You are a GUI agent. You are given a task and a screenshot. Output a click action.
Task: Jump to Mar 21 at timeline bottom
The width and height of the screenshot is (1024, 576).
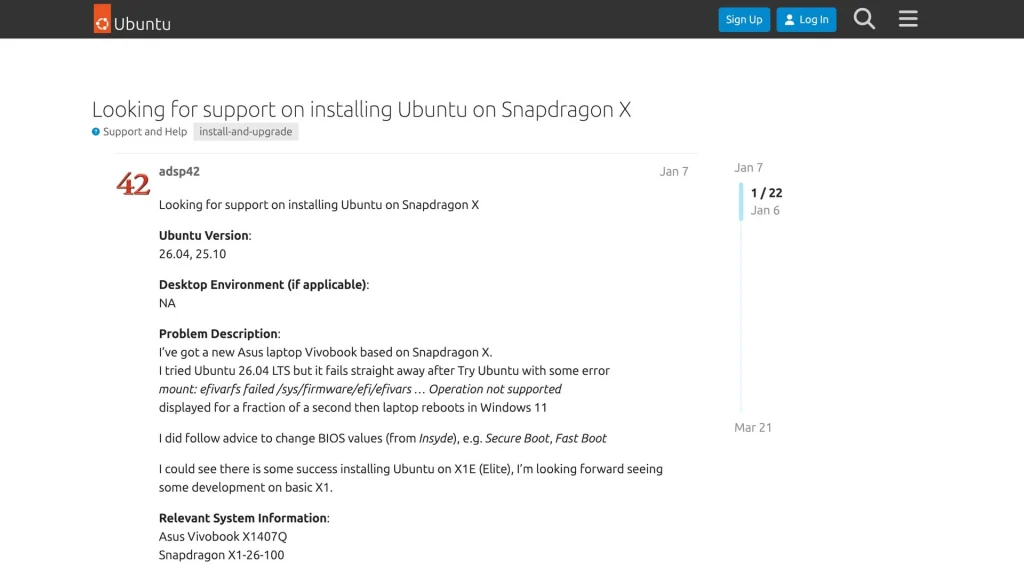(x=753, y=428)
